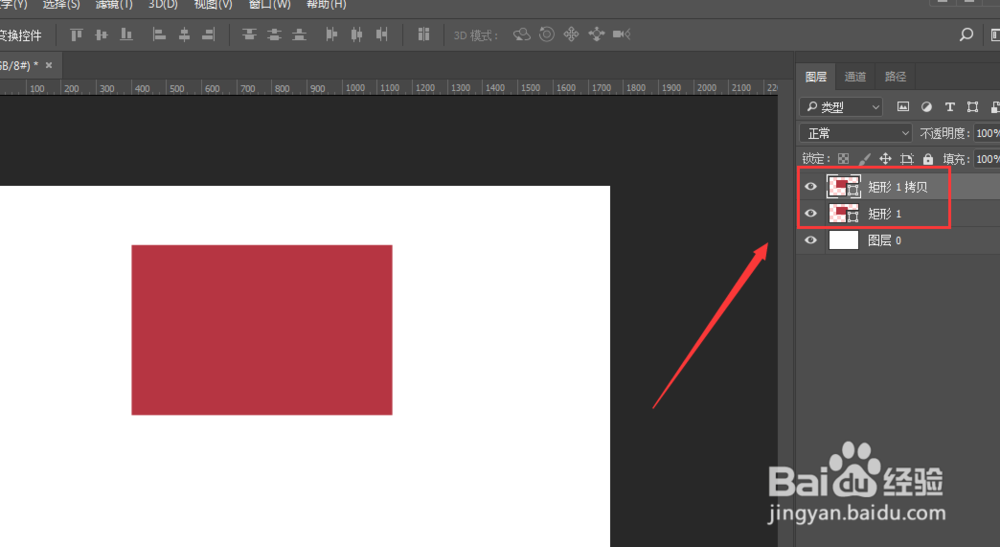This screenshot has height=547, width=1000.
Task: Open the 窗口(W) menu
Action: pos(270,4)
